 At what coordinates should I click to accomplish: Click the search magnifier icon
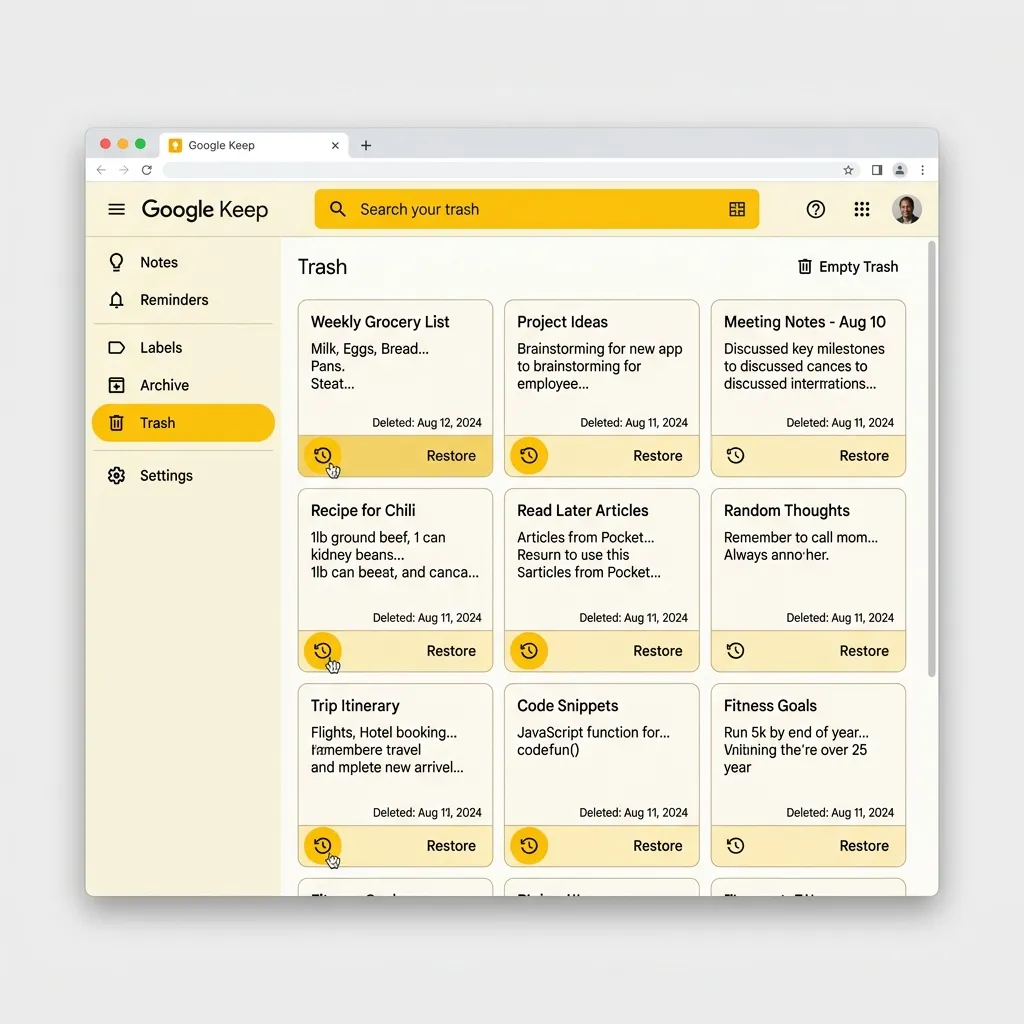[338, 209]
